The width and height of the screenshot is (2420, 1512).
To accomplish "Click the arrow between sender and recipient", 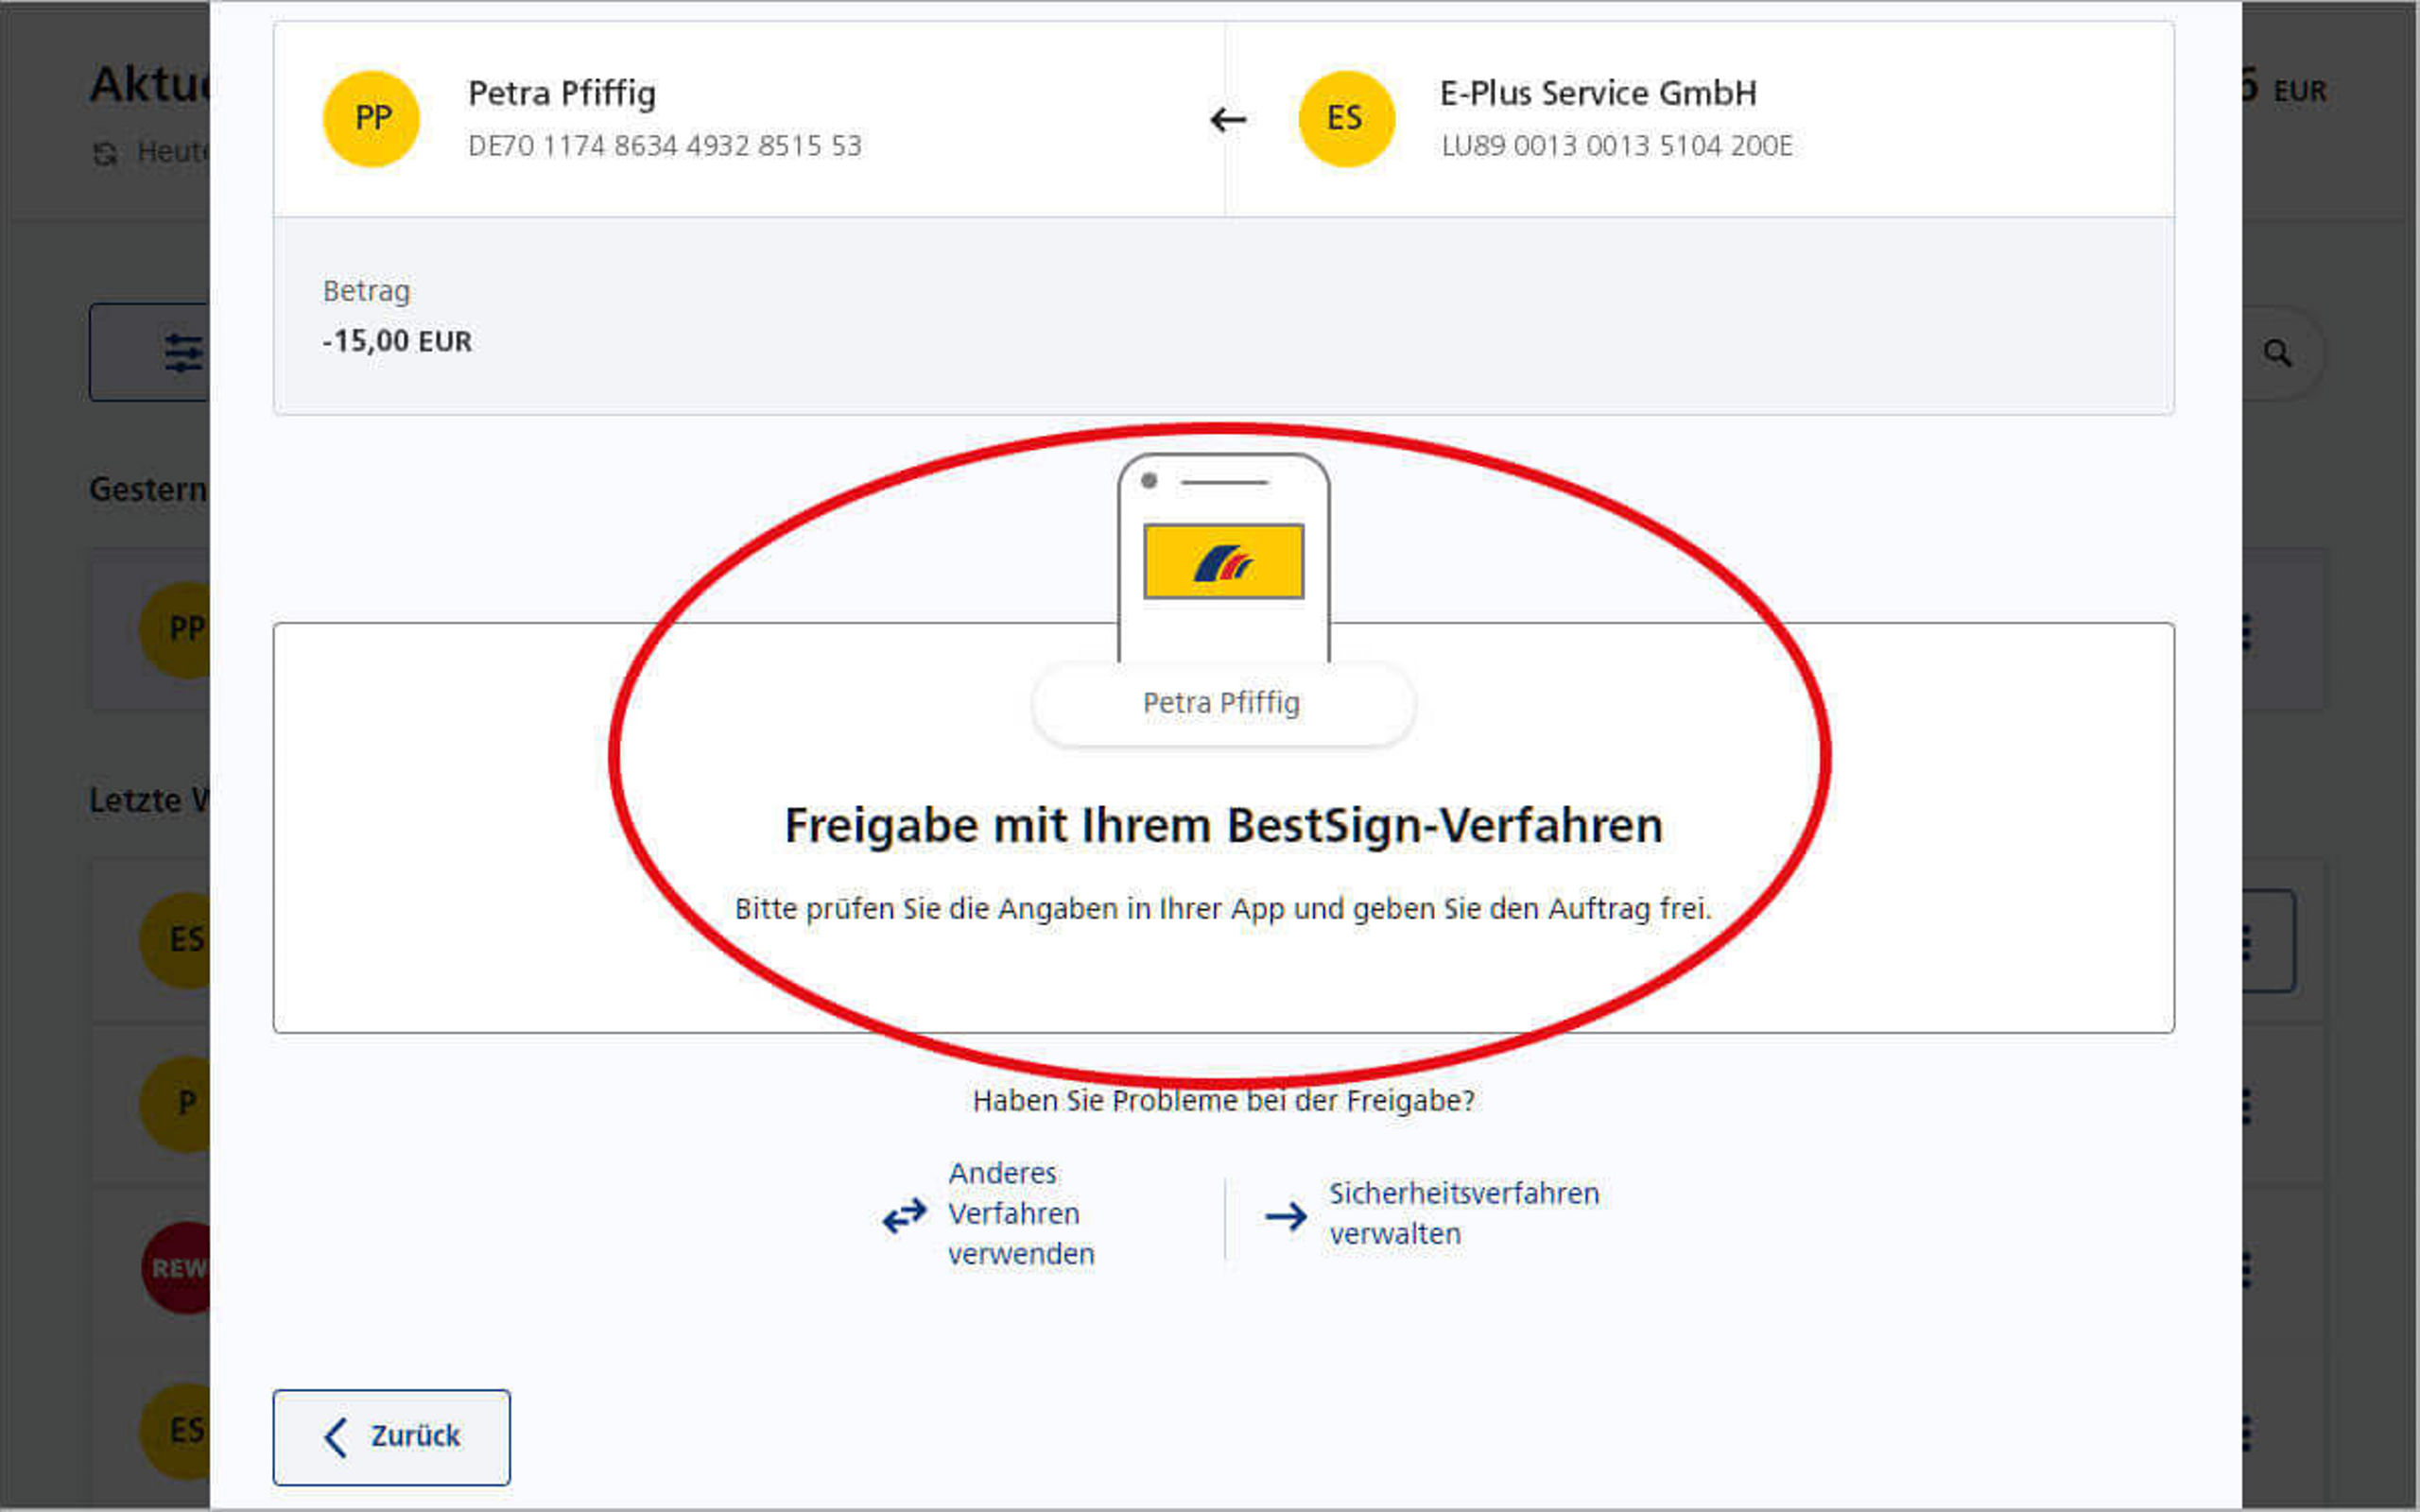I will point(1228,120).
